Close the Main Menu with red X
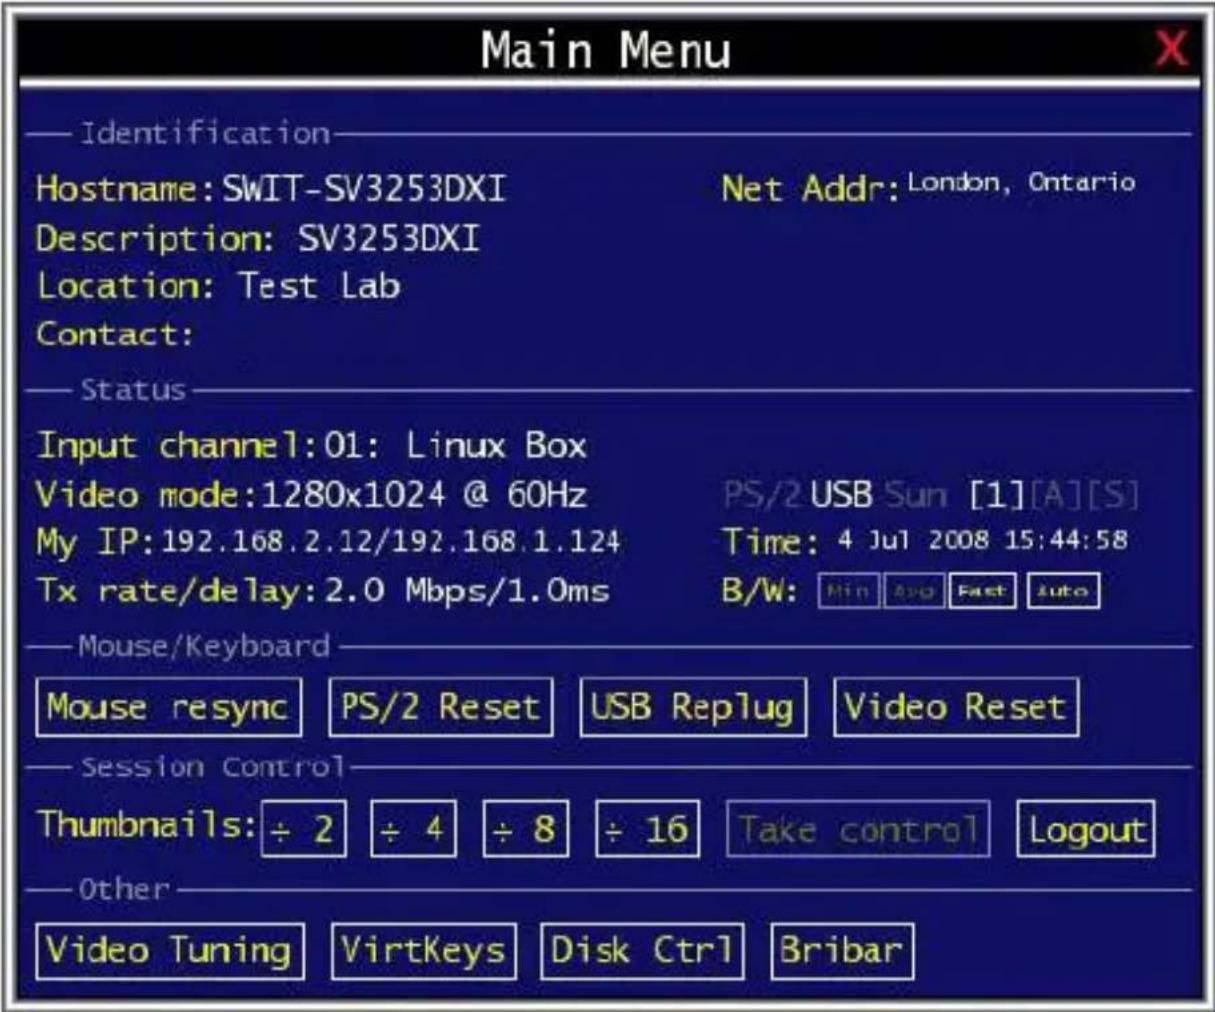The width and height of the screenshot is (1215, 1012). pos(1171,48)
